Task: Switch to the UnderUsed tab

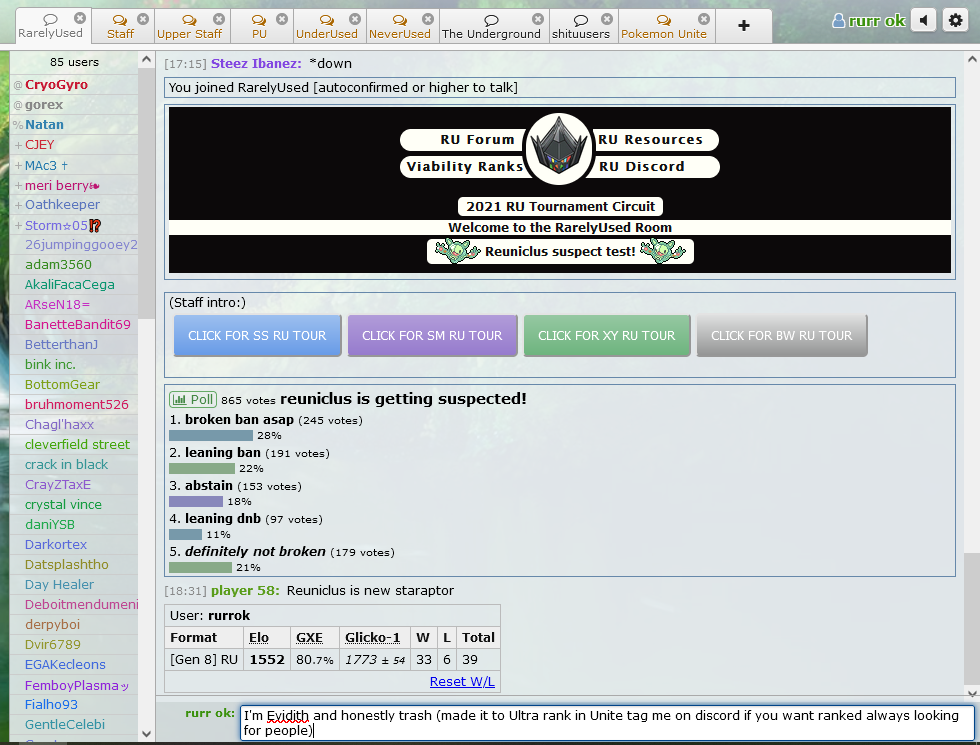Action: pyautogui.click(x=327, y=27)
